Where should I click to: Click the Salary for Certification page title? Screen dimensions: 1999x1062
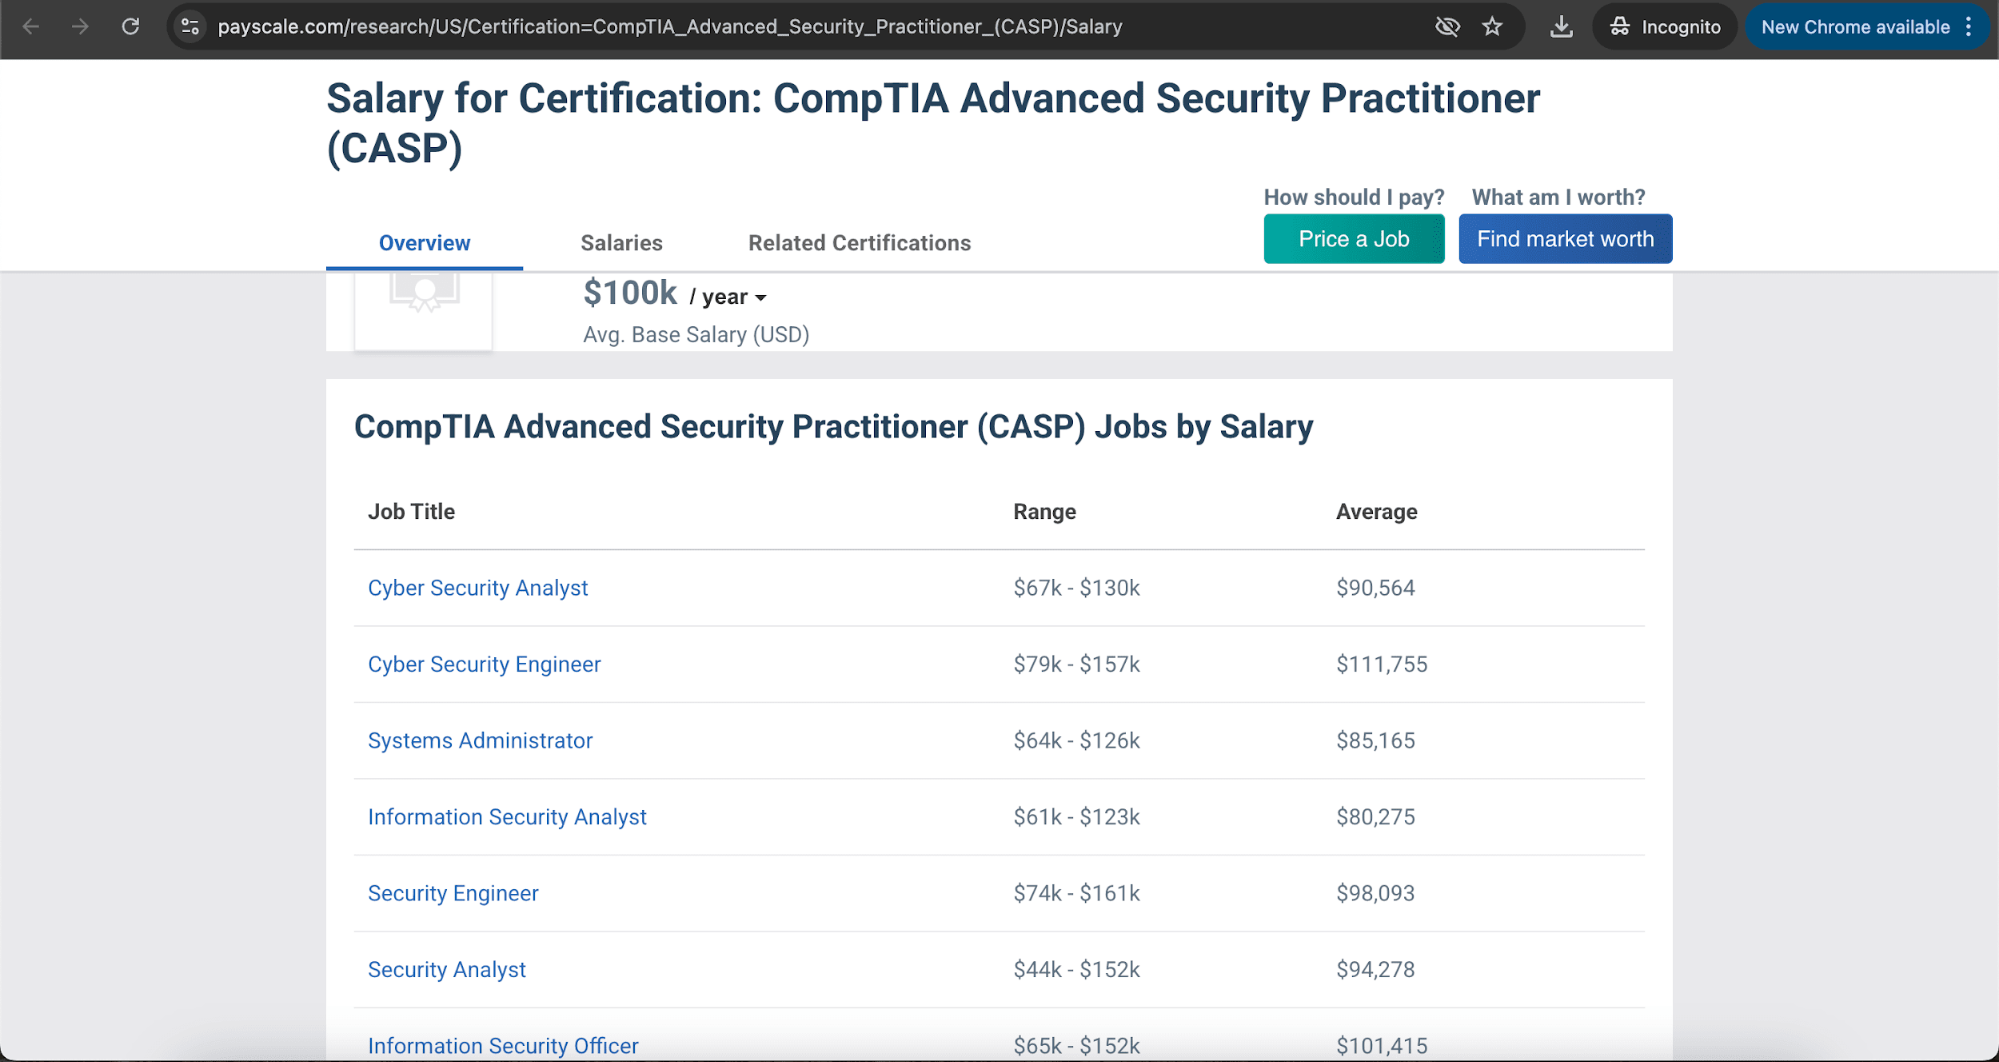(x=932, y=123)
